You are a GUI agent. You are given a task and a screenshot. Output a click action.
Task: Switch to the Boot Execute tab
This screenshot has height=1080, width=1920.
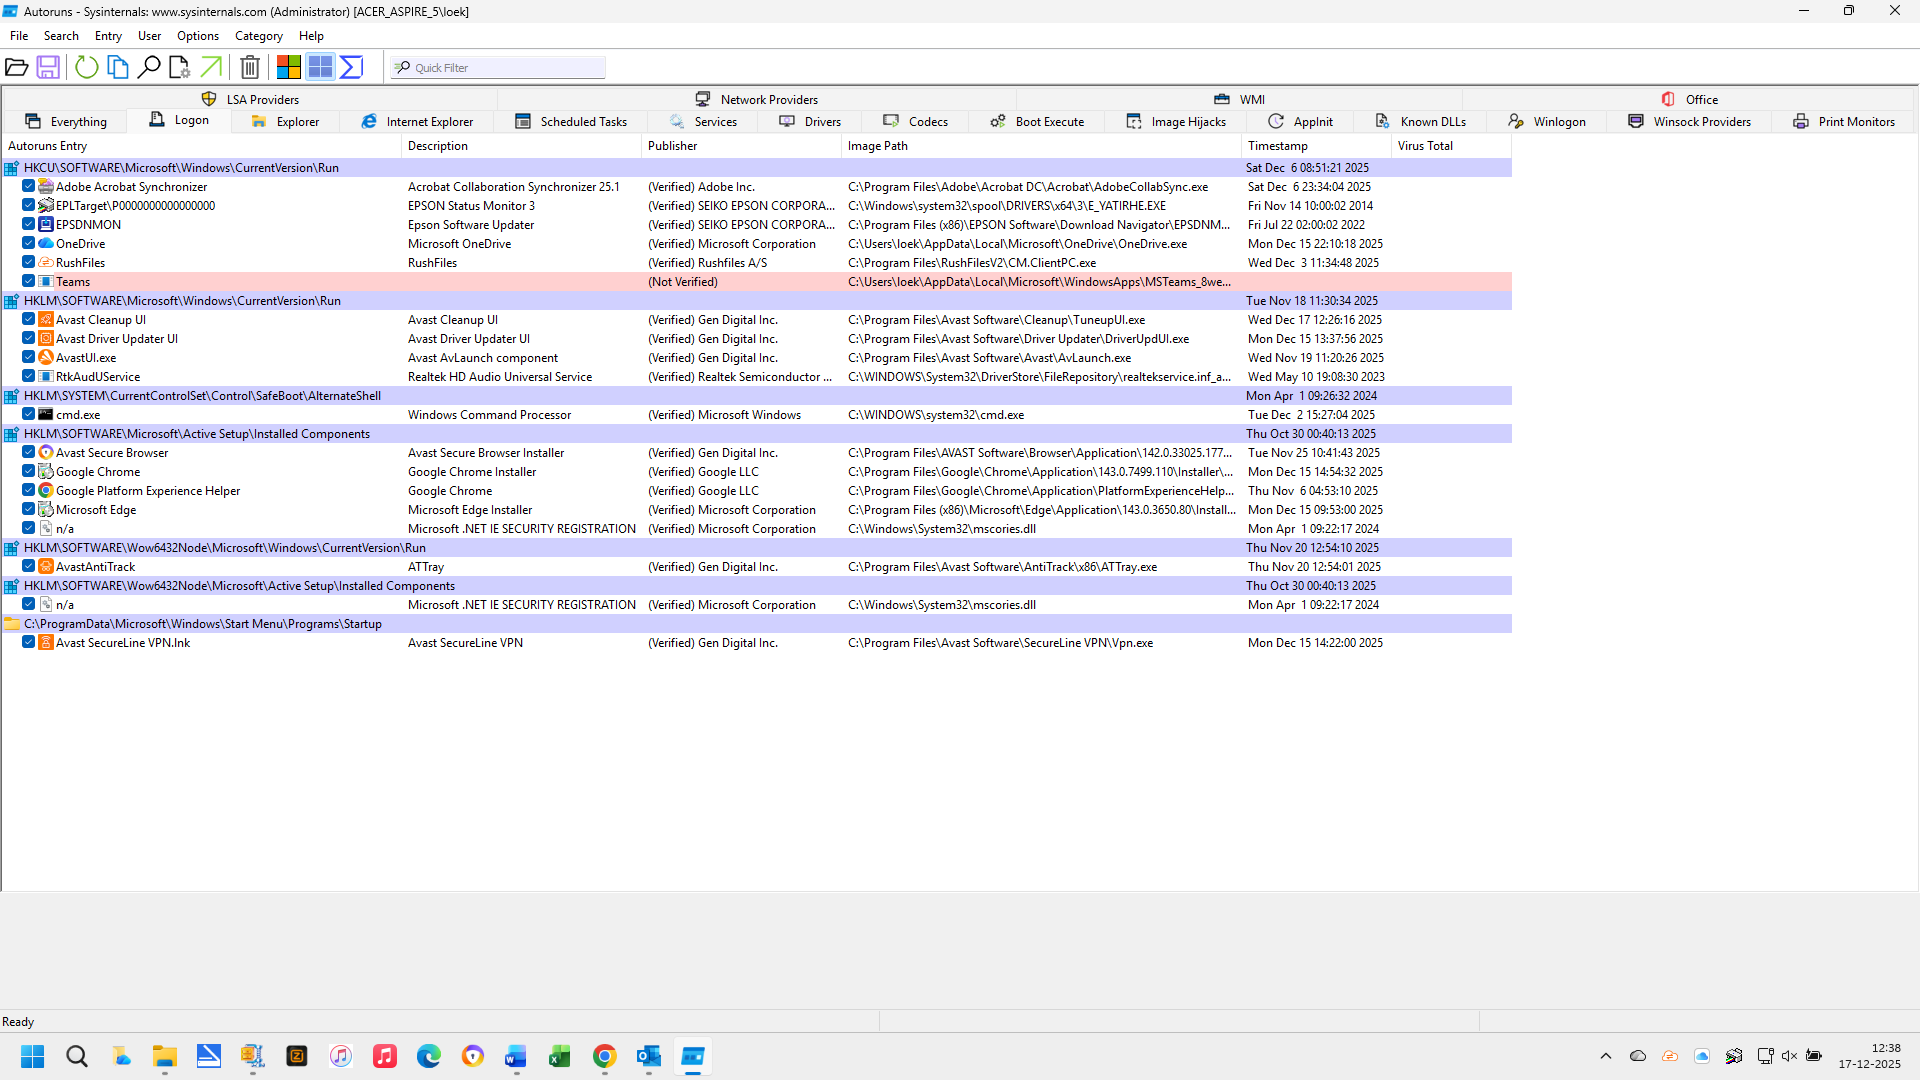[1038, 122]
